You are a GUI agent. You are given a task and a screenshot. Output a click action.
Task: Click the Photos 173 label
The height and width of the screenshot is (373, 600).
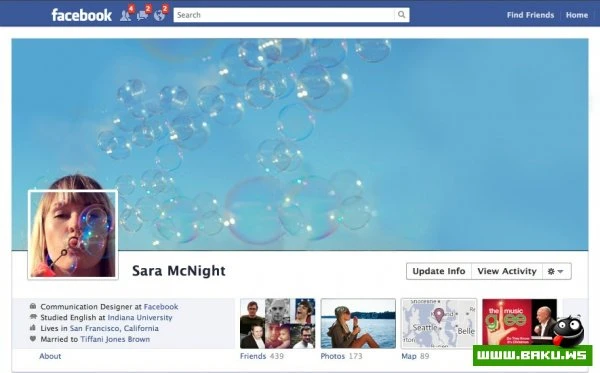click(341, 356)
